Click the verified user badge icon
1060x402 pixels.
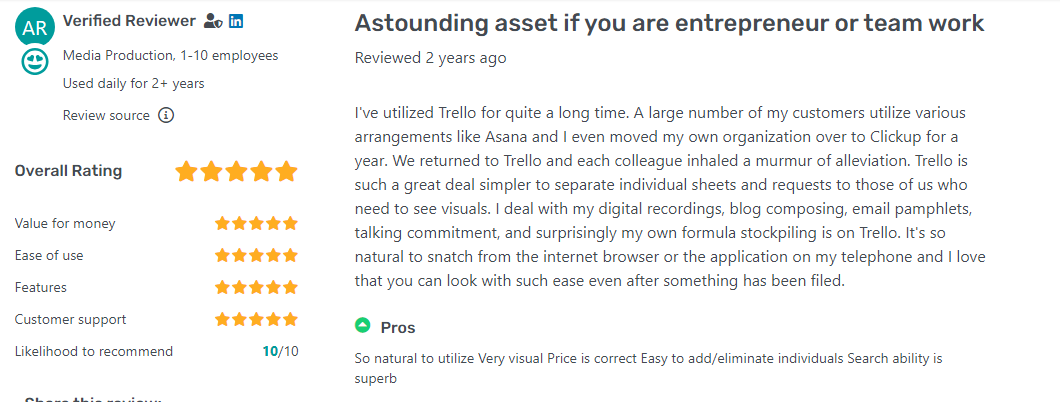point(211,21)
